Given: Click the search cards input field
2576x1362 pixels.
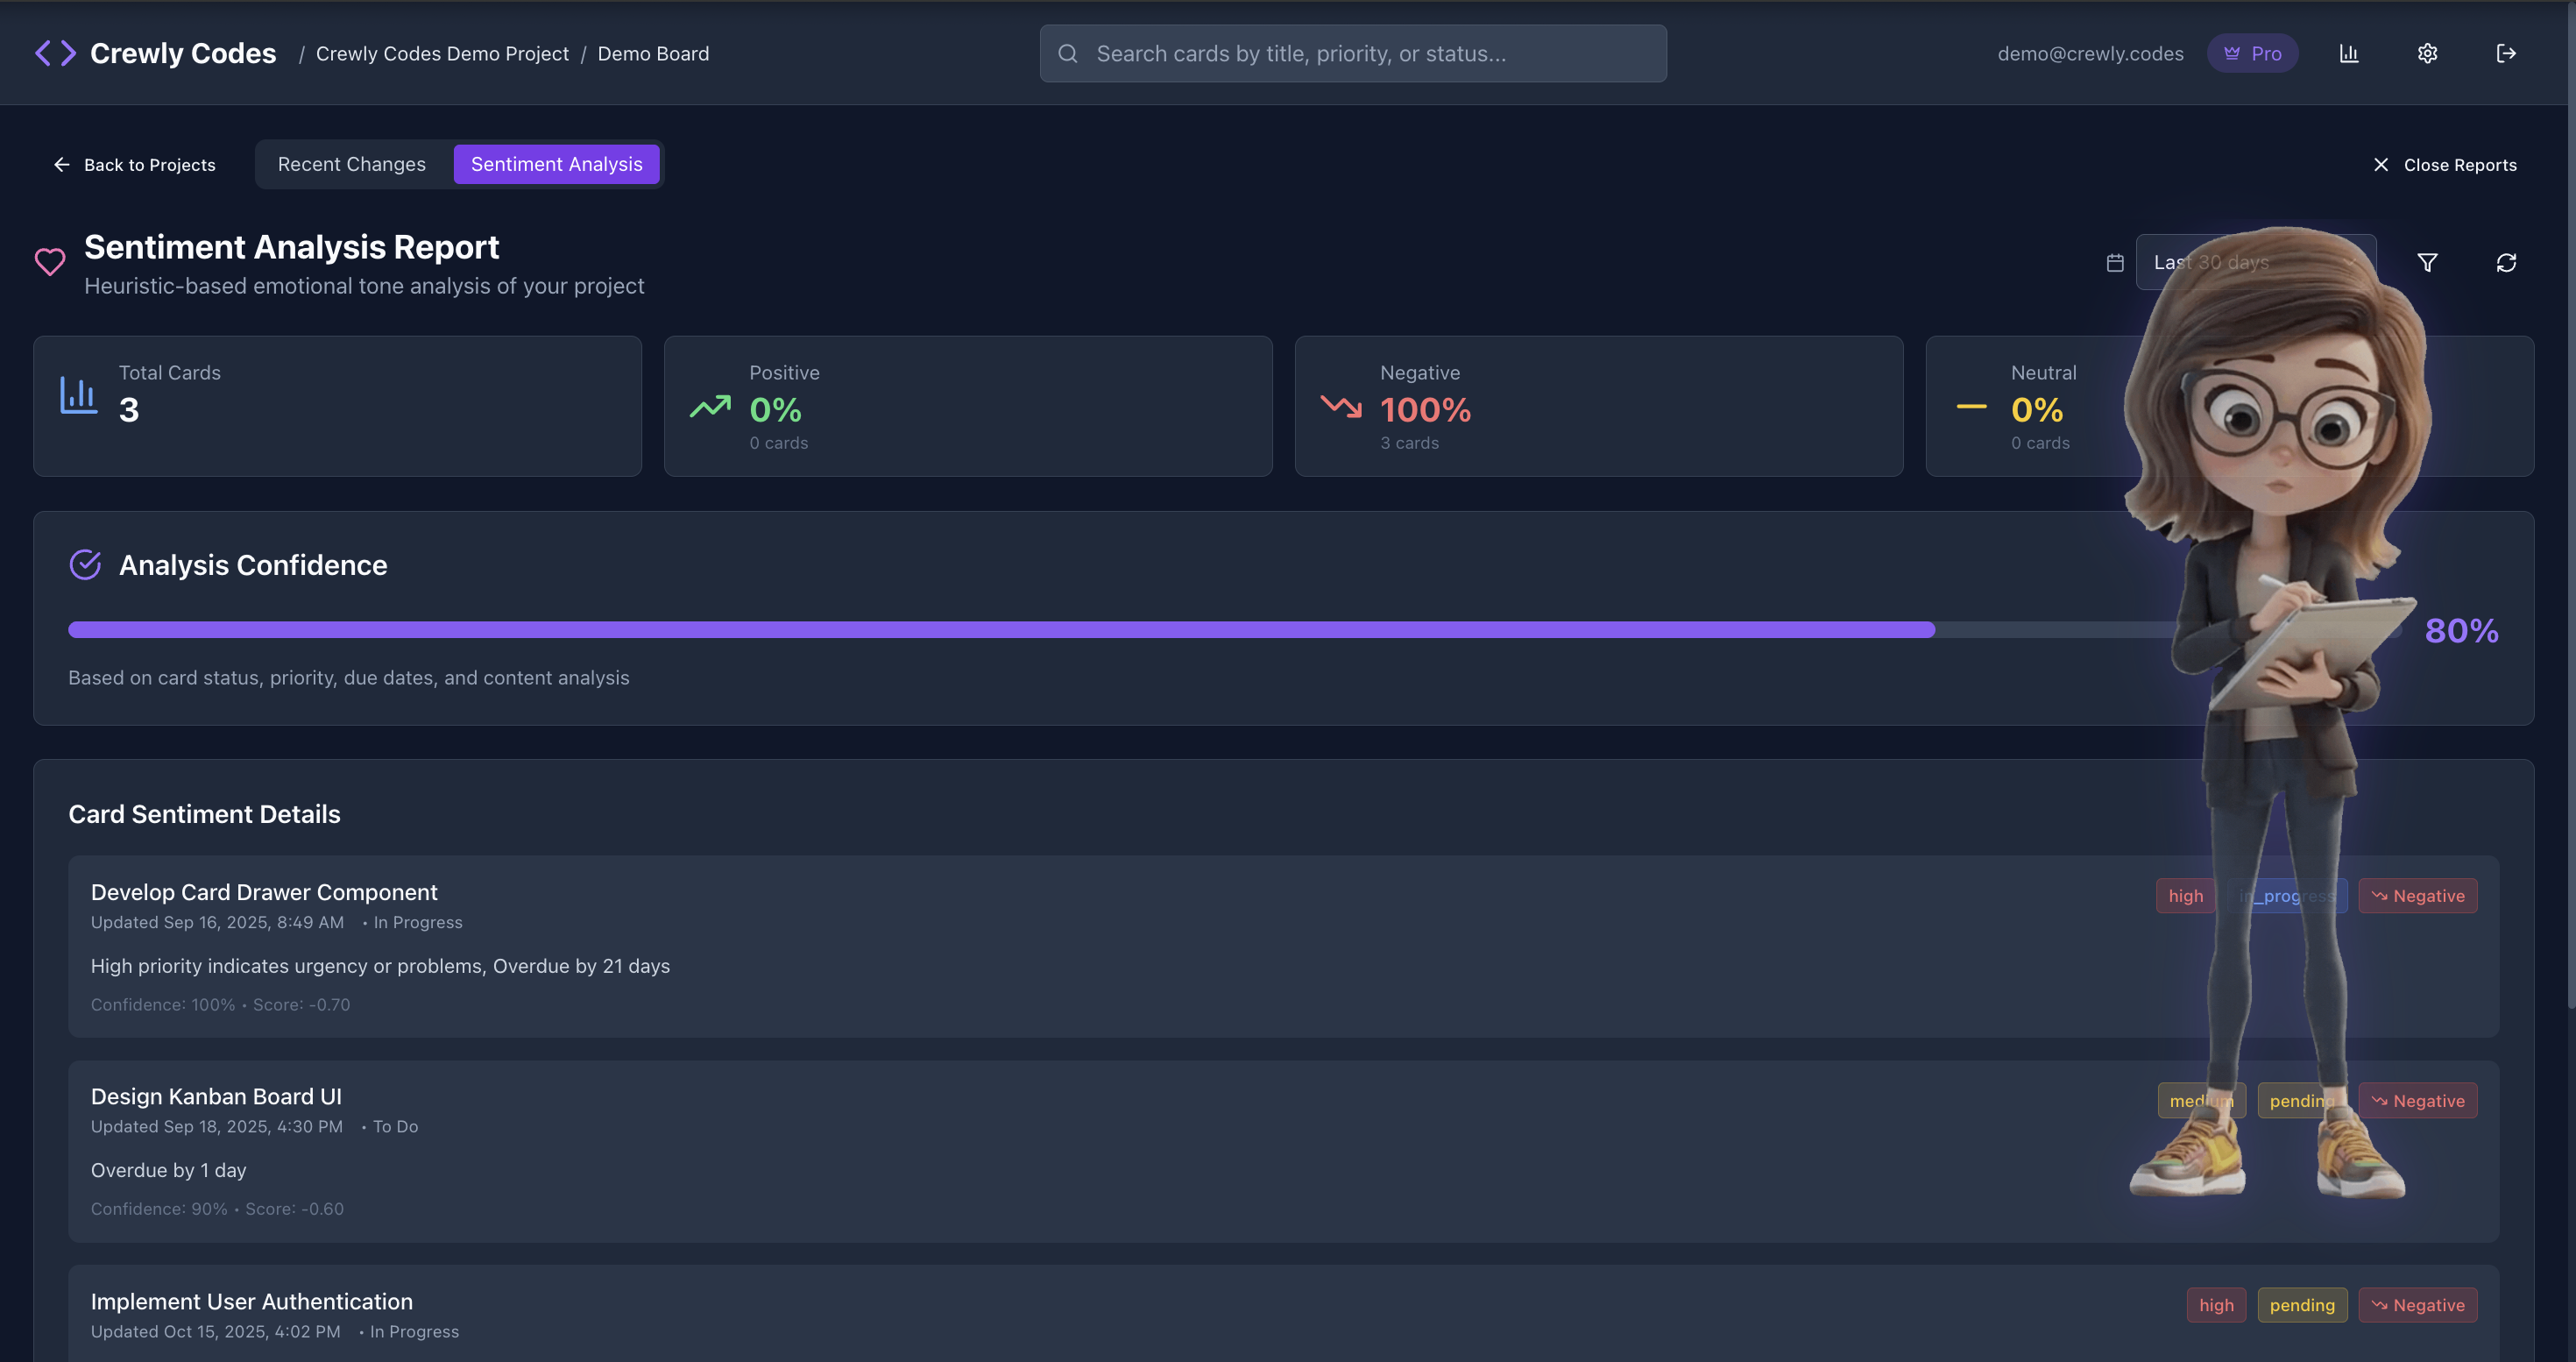Looking at the screenshot, I should point(1352,53).
